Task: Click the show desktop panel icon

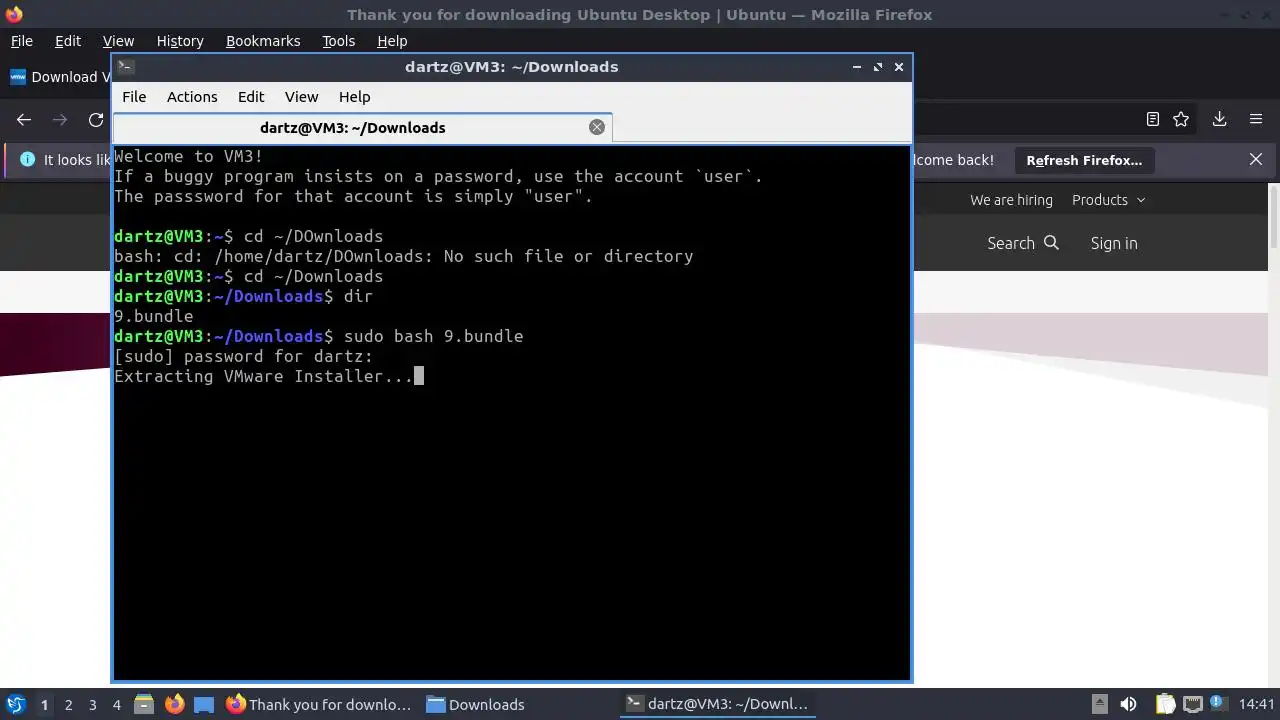Action: [x=204, y=704]
